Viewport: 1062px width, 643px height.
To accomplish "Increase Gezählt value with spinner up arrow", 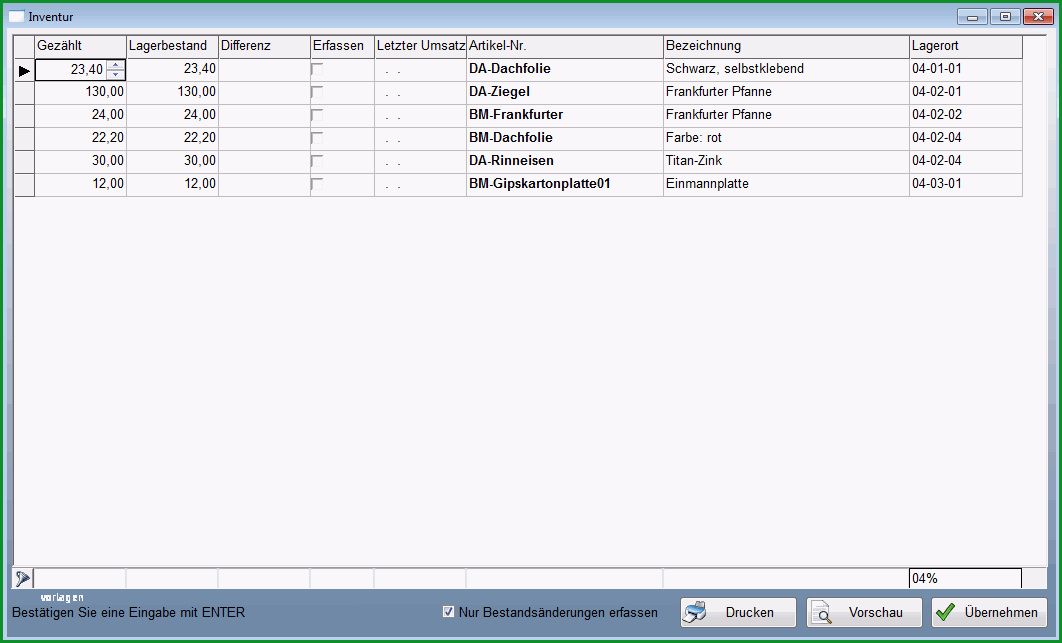I will (116, 65).
